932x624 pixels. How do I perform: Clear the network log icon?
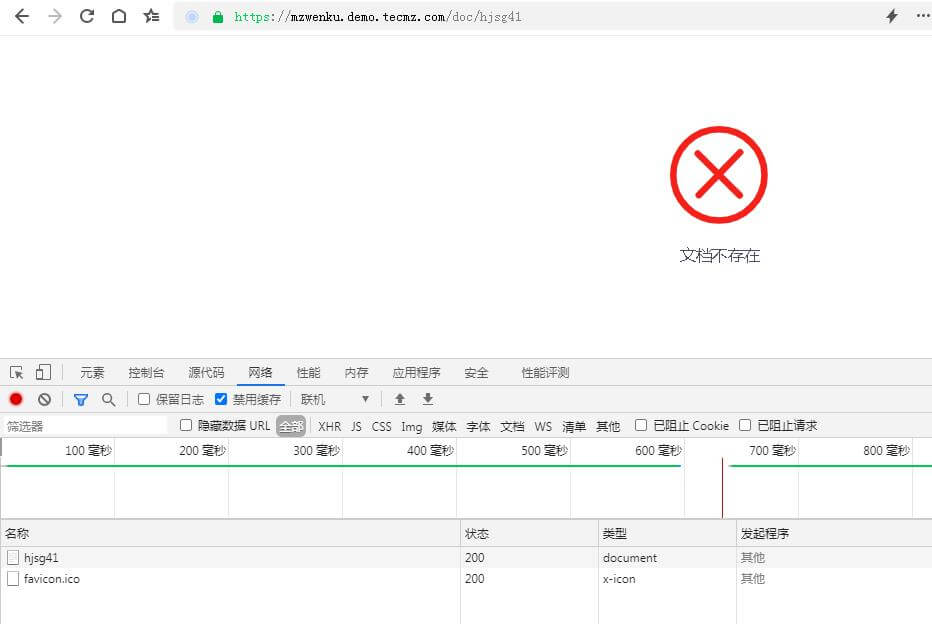click(x=44, y=399)
